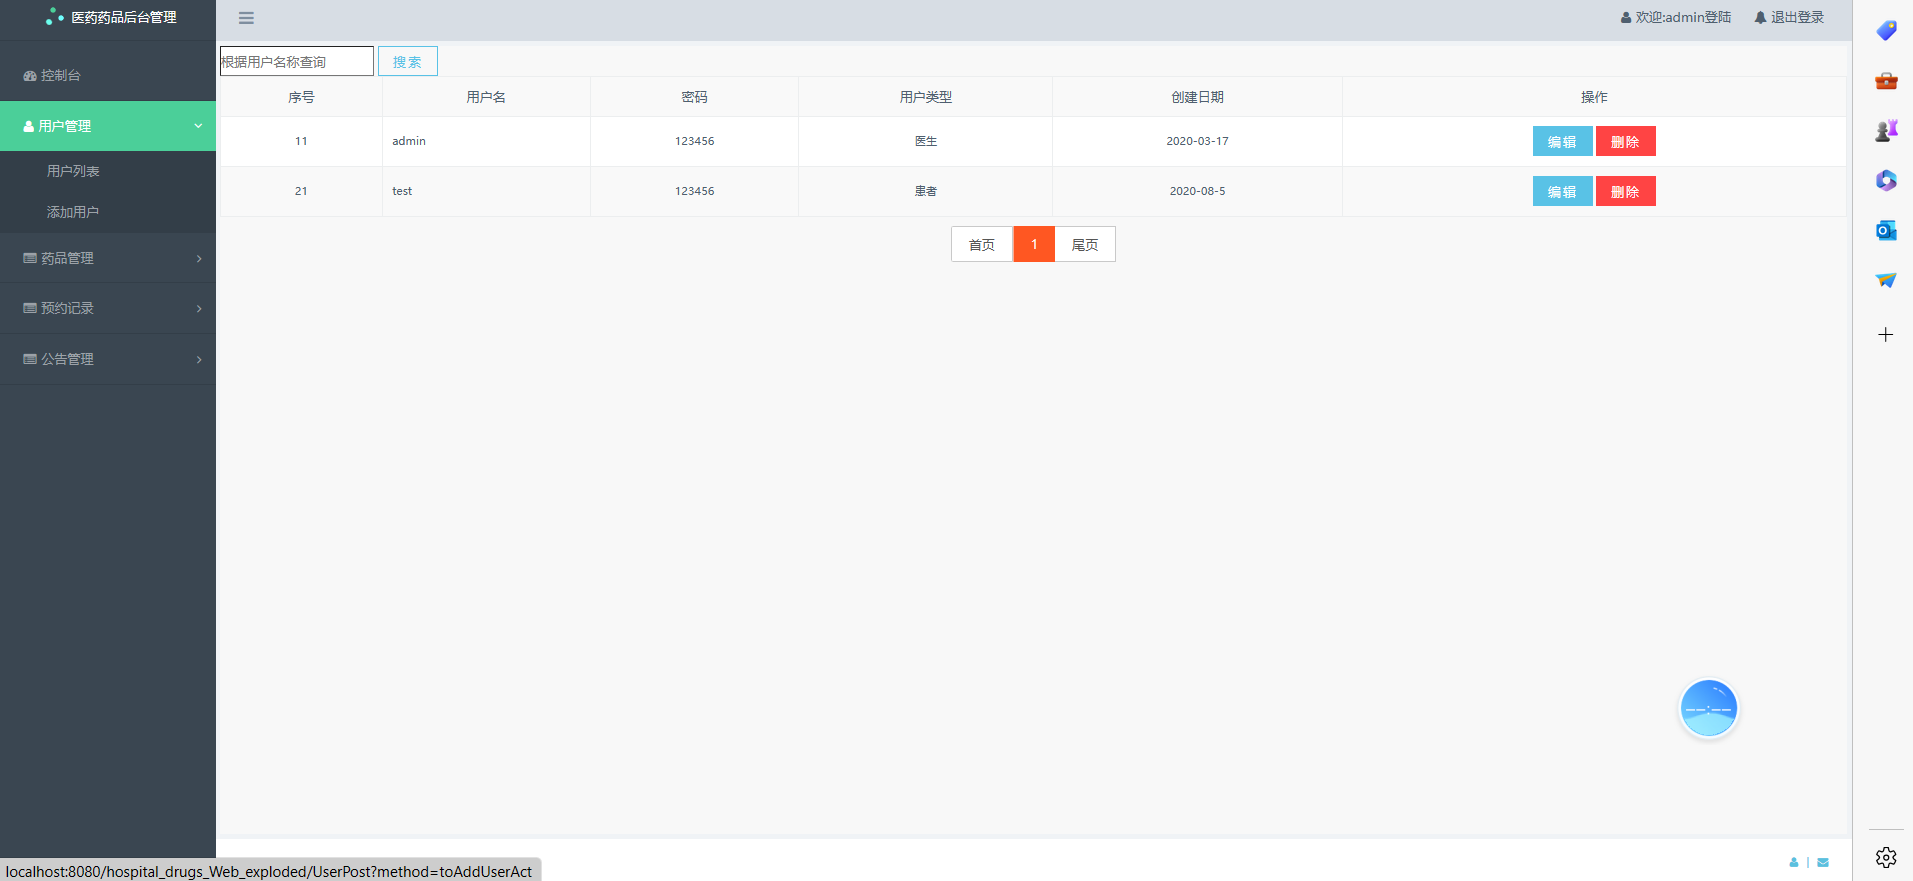Click the footer user icon

(1794, 862)
